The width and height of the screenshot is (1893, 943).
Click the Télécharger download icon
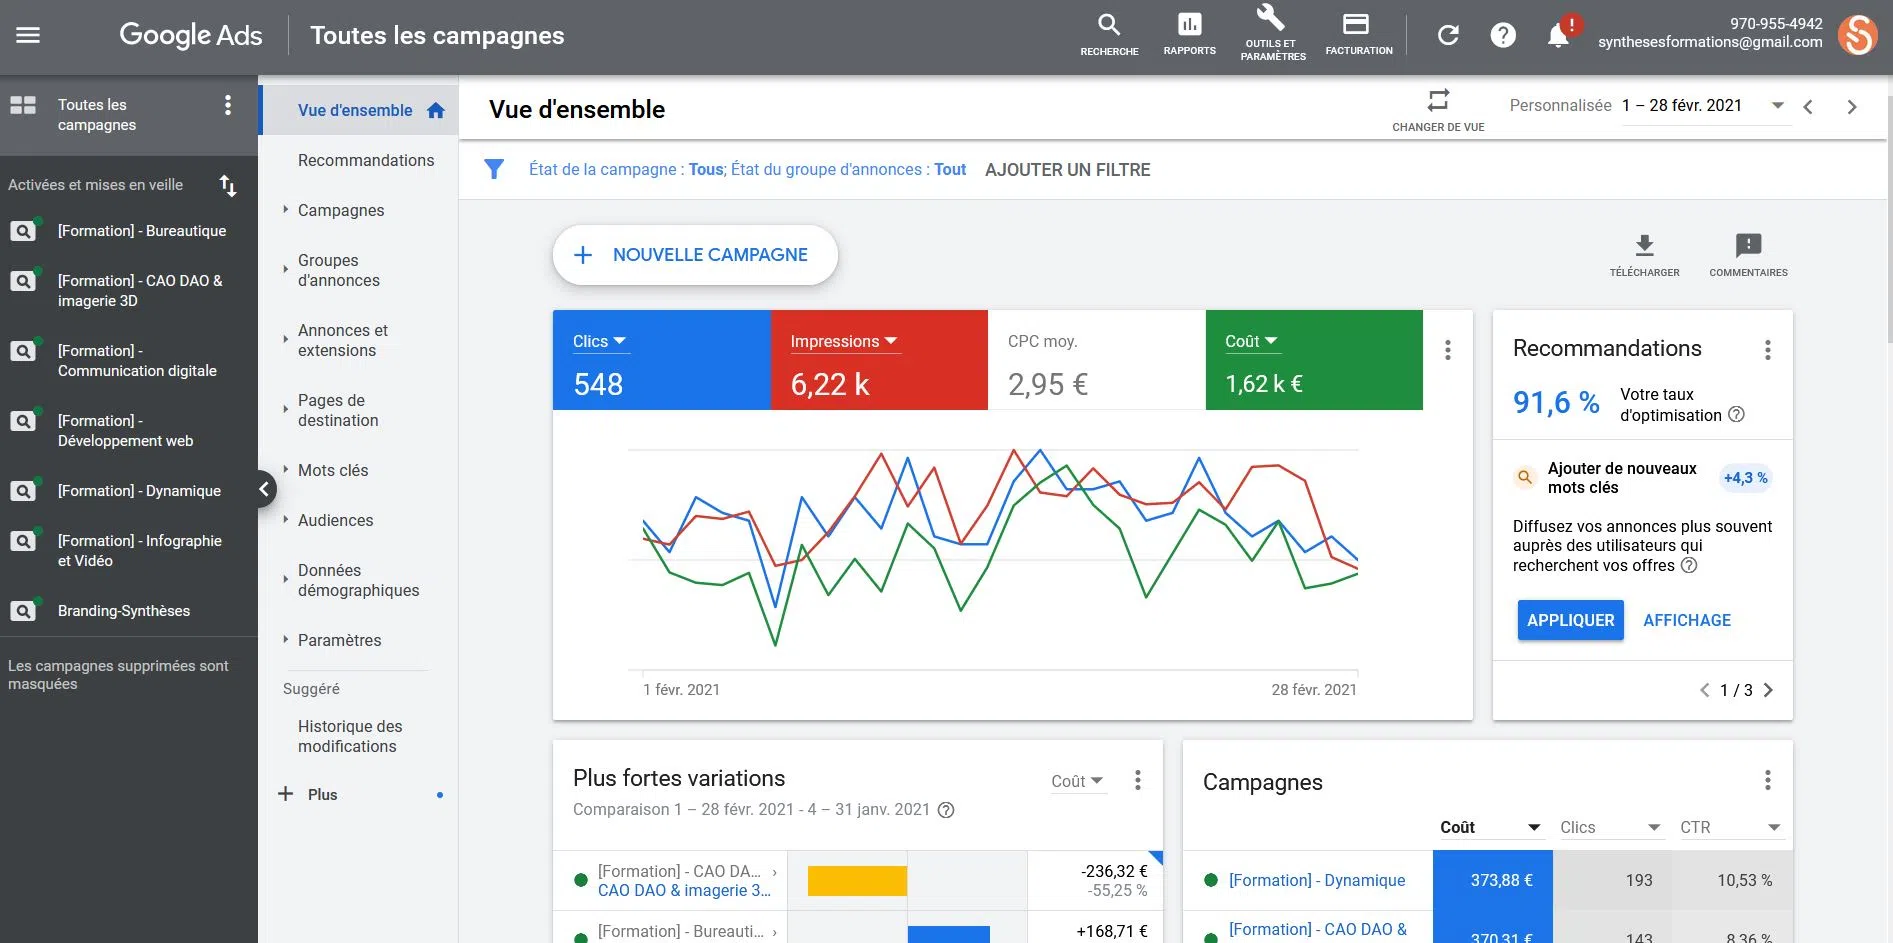pos(1644,246)
